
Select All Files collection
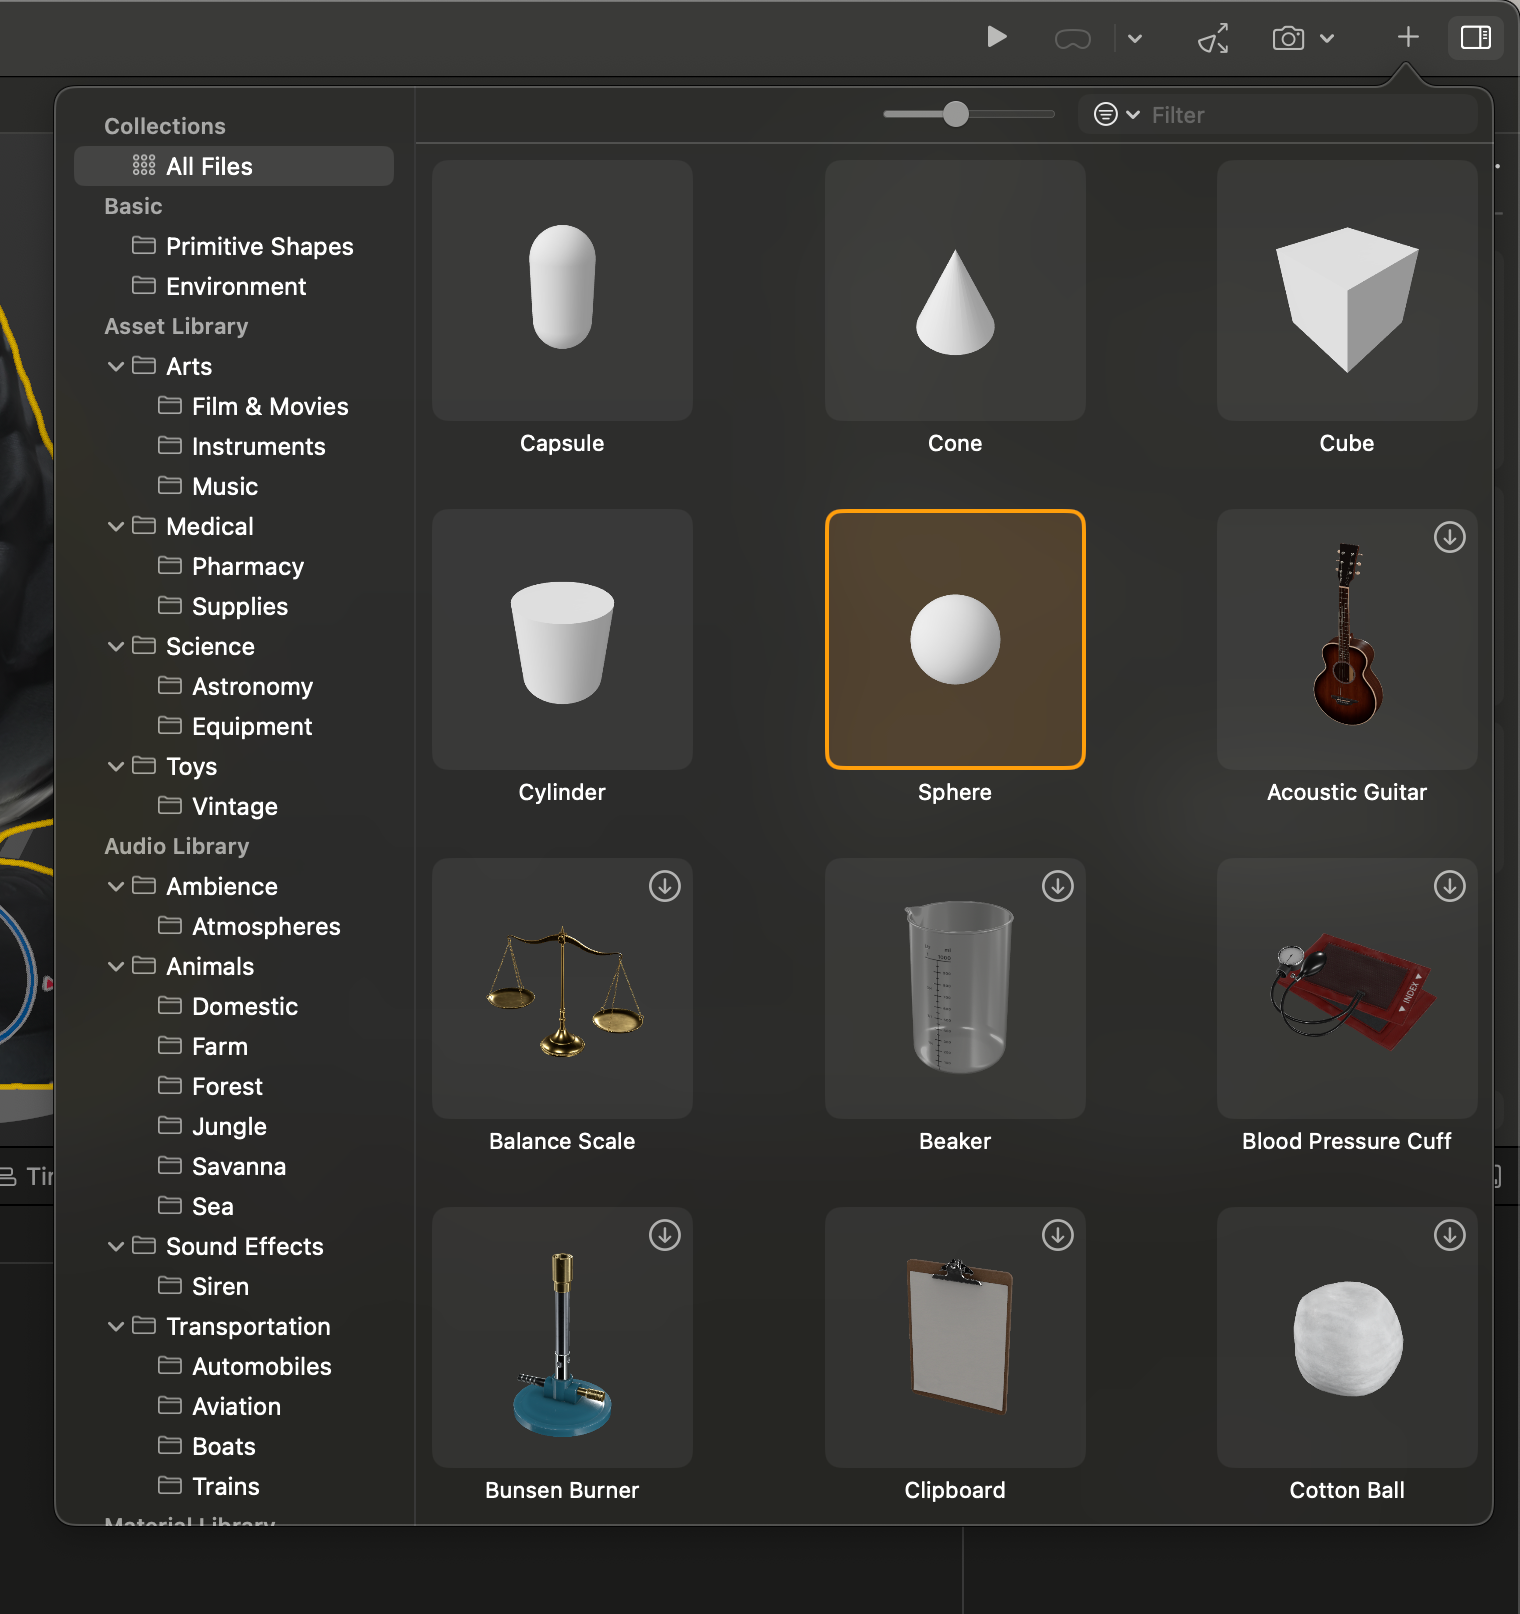point(234,166)
